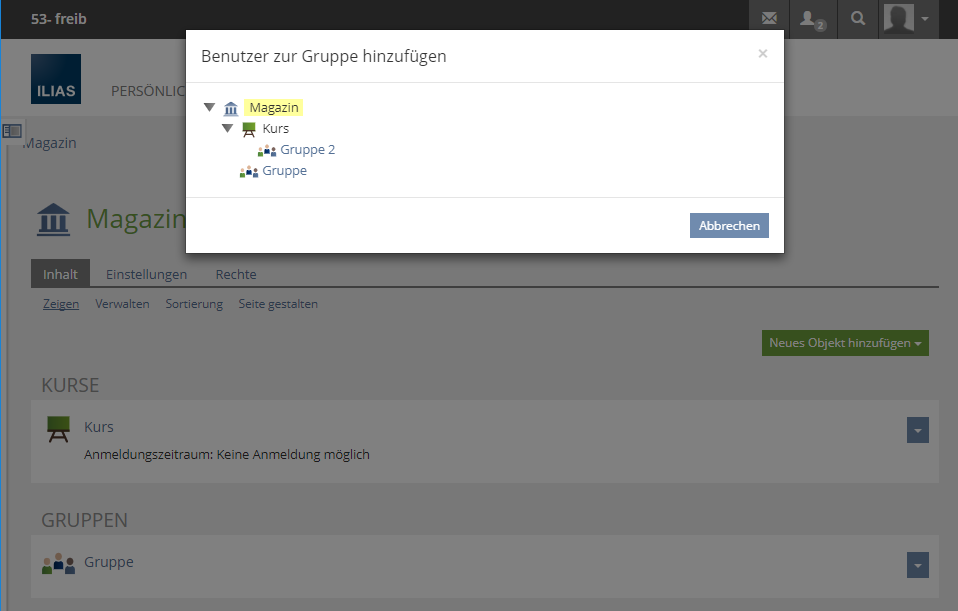This screenshot has width=958, height=611.
Task: Collapse the Magazin tree node
Action: click(x=209, y=108)
